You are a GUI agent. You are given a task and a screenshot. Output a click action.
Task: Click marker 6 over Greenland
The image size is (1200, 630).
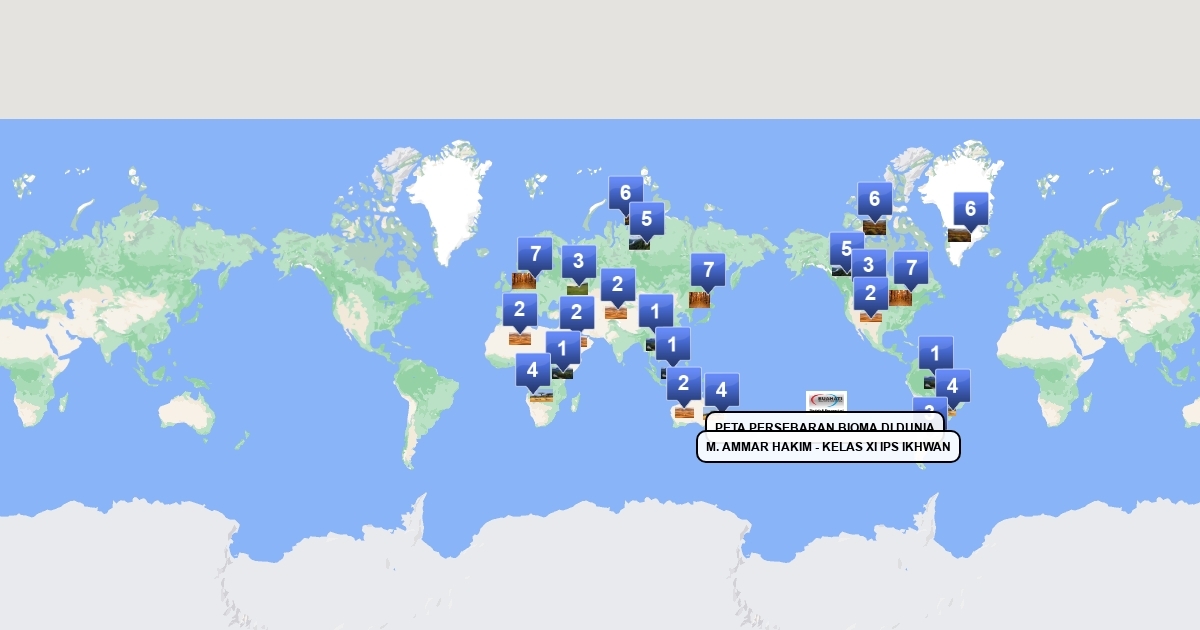pos(969,210)
